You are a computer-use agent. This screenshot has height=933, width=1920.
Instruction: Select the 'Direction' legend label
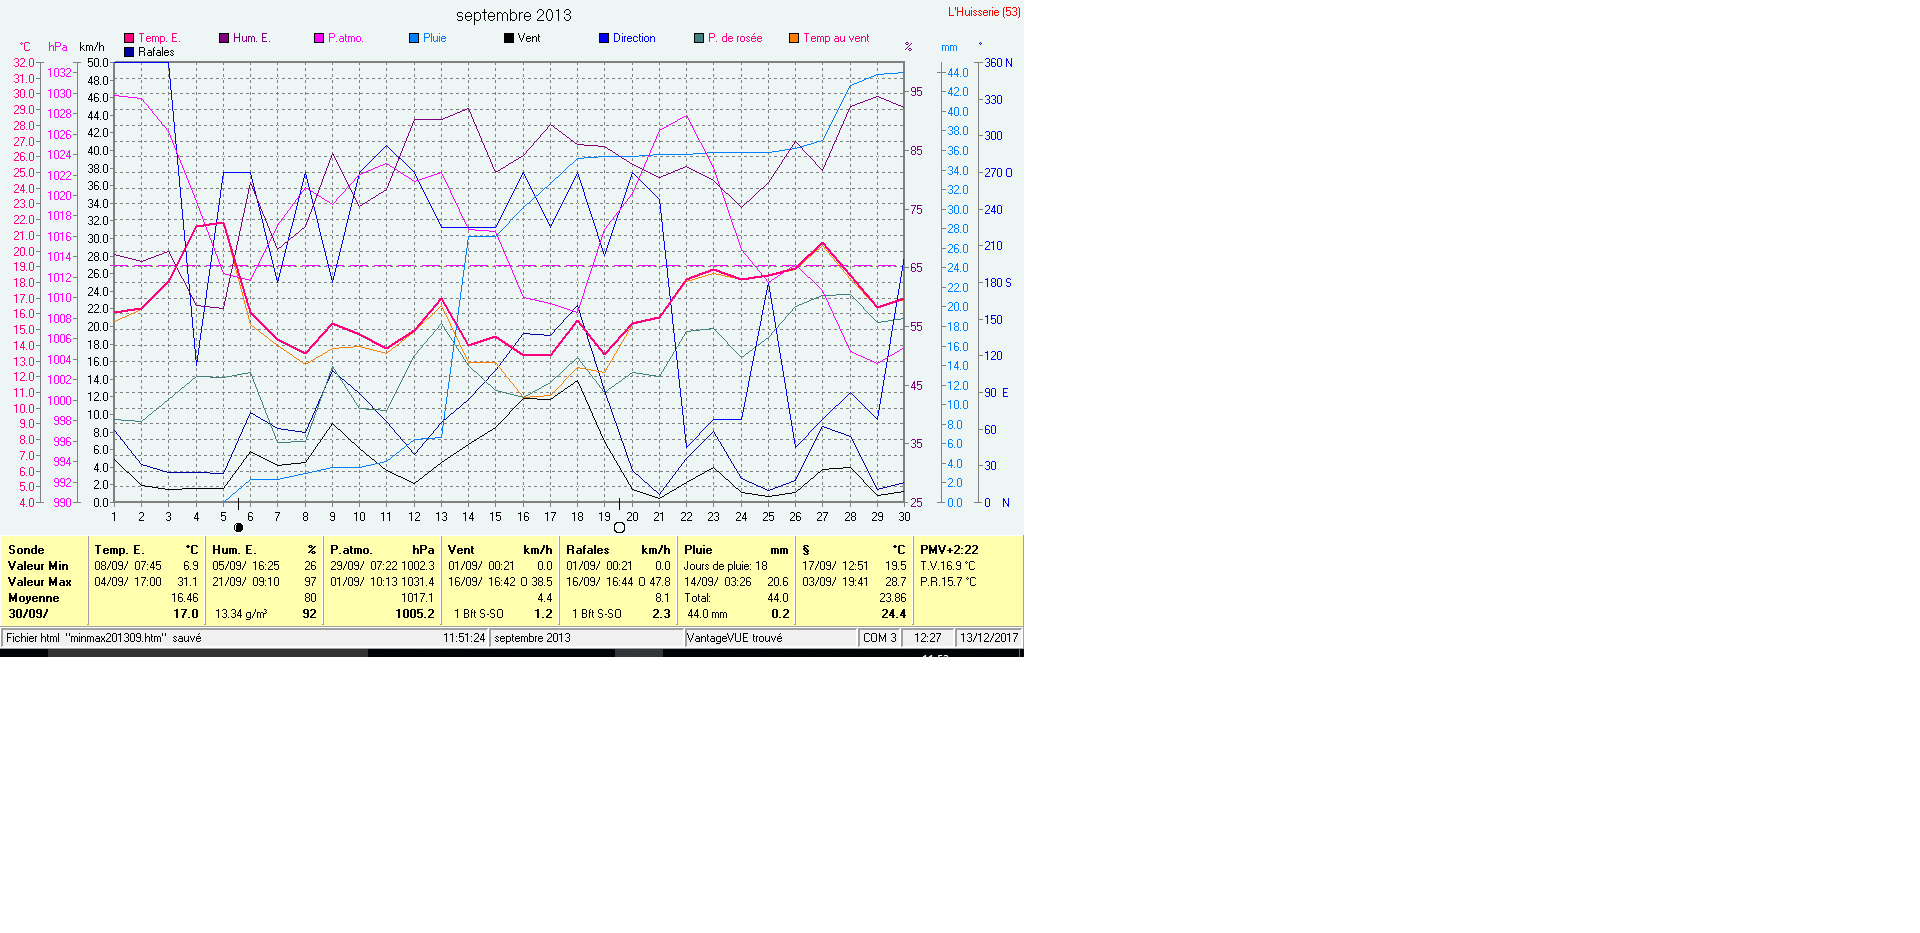click(x=634, y=38)
